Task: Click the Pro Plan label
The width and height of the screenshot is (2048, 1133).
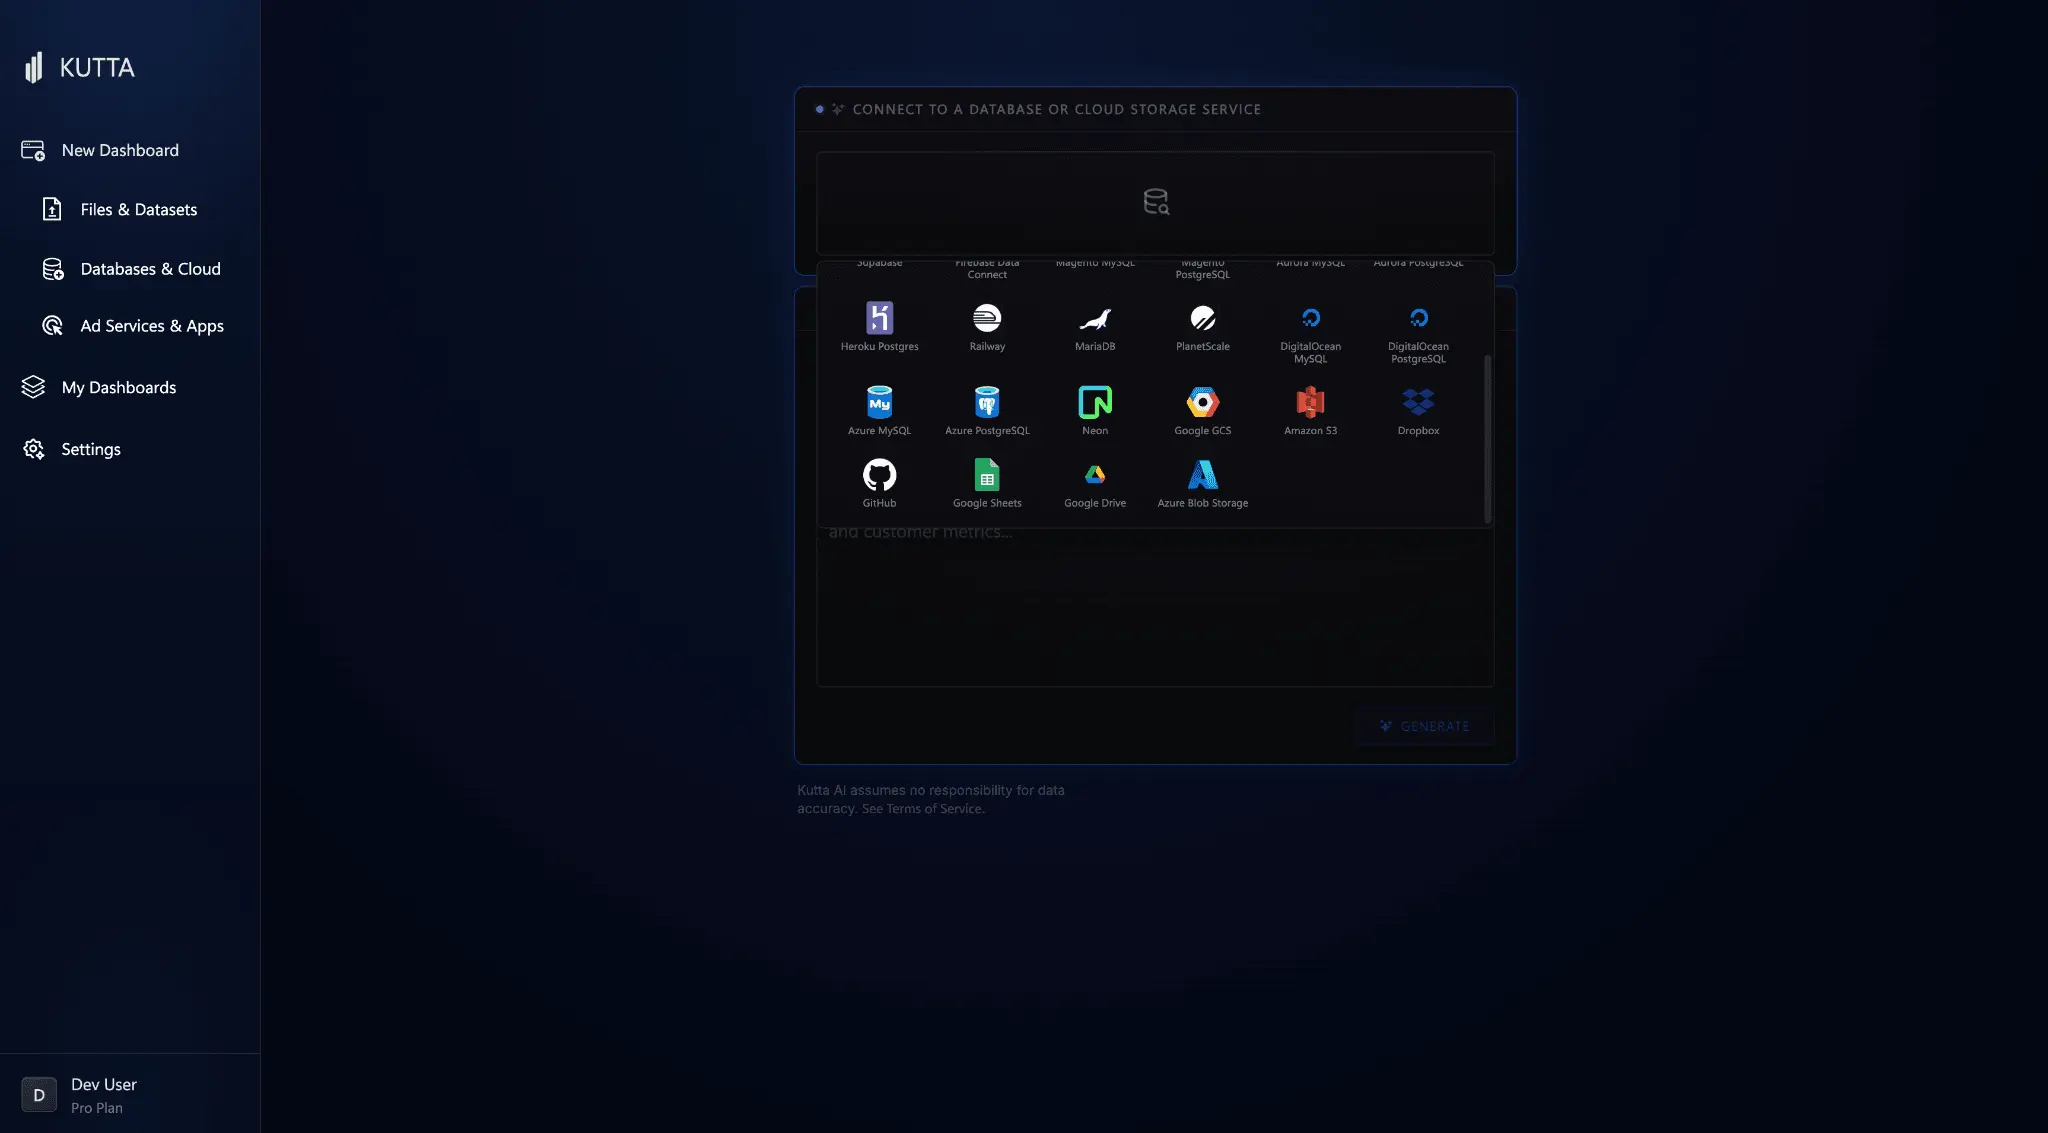Action: pos(97,1108)
